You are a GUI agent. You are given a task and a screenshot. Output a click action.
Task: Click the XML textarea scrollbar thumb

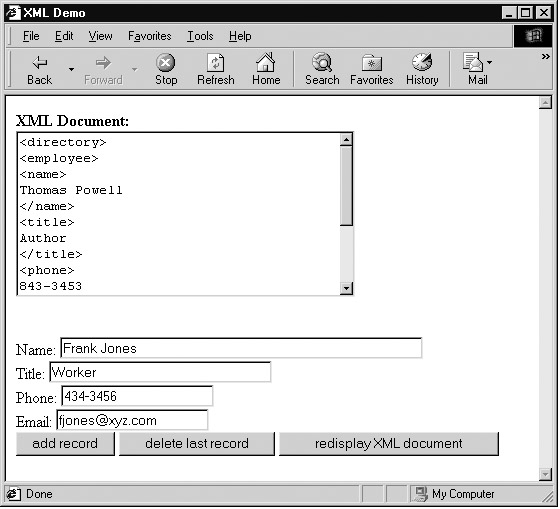(346, 186)
